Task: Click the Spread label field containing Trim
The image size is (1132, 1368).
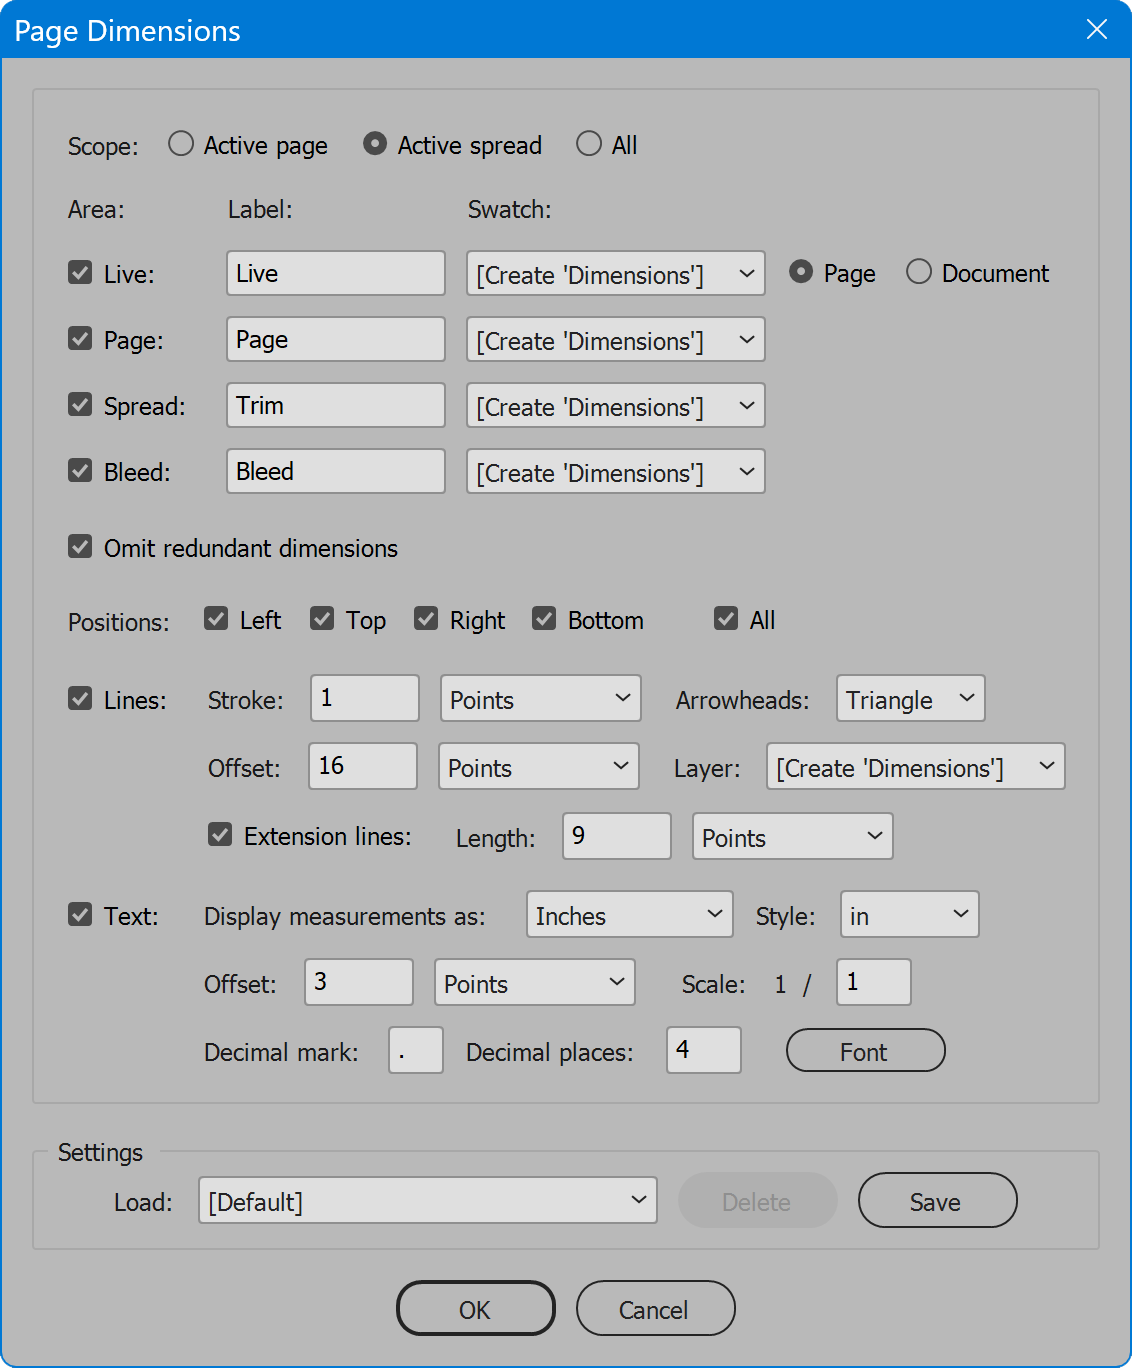Action: click(336, 405)
